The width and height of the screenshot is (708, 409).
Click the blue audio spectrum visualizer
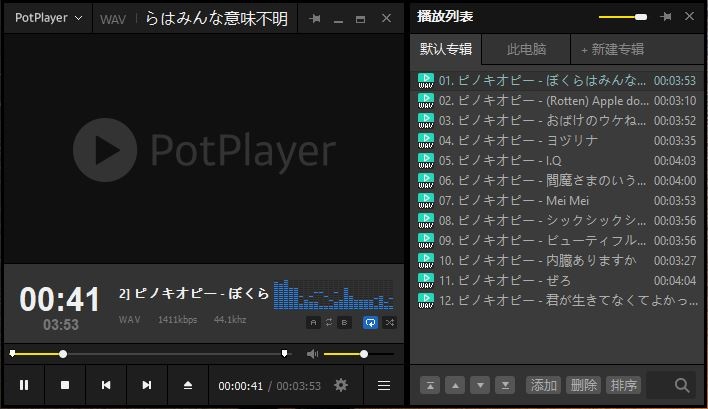(x=334, y=294)
